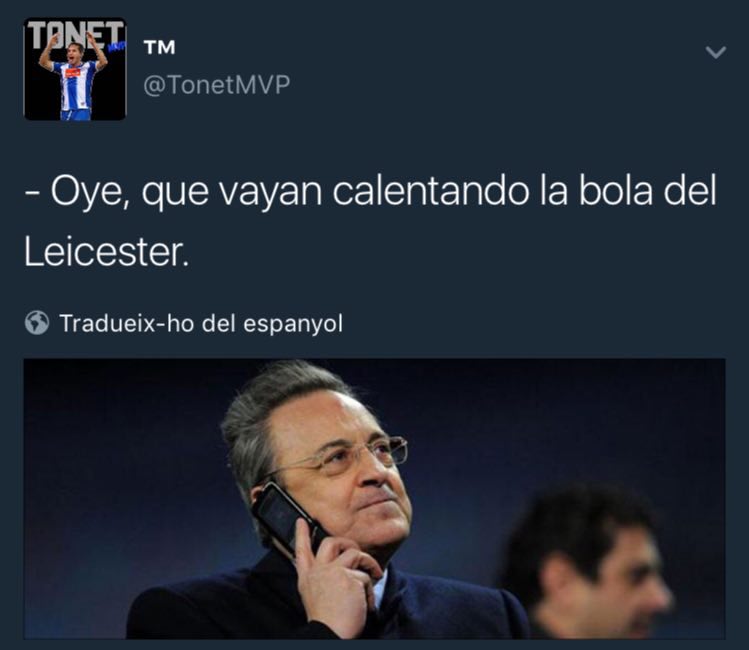The image size is (749, 650).
Task: Open the @TonetMVP handle link
Action: click(216, 85)
